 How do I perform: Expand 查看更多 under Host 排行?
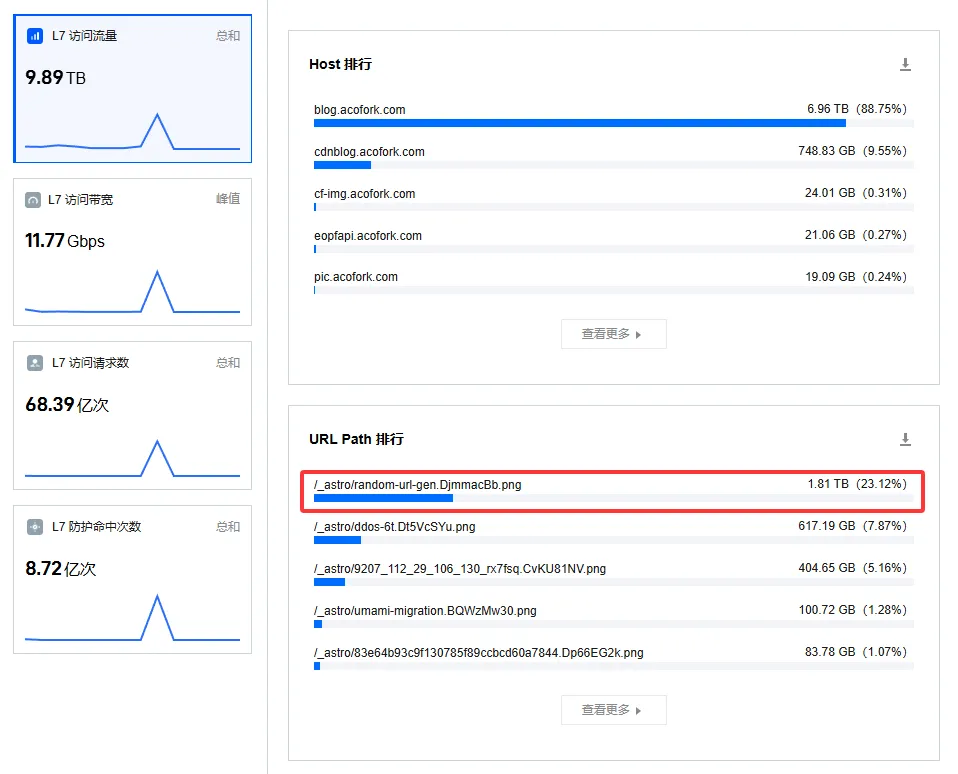pos(613,334)
